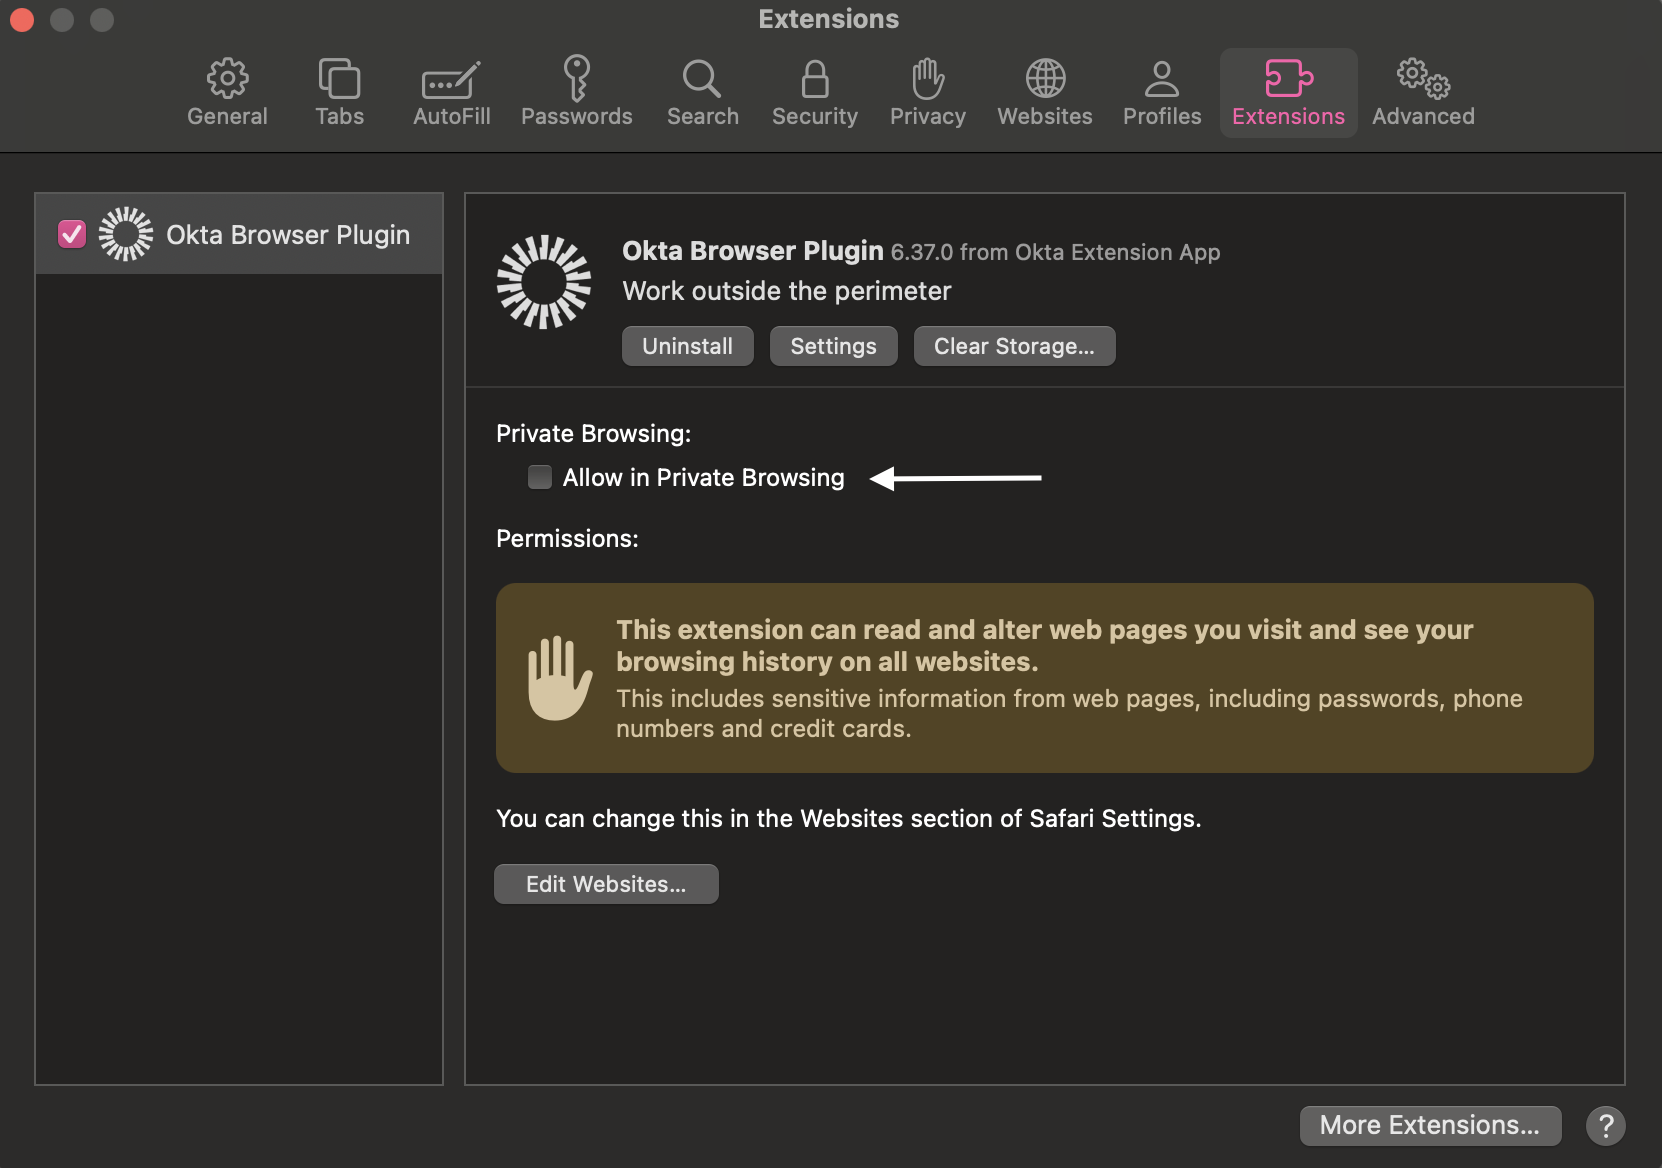1662x1168 pixels.
Task: Disable the Okta Browser Plugin checkbox
Action: 72,234
